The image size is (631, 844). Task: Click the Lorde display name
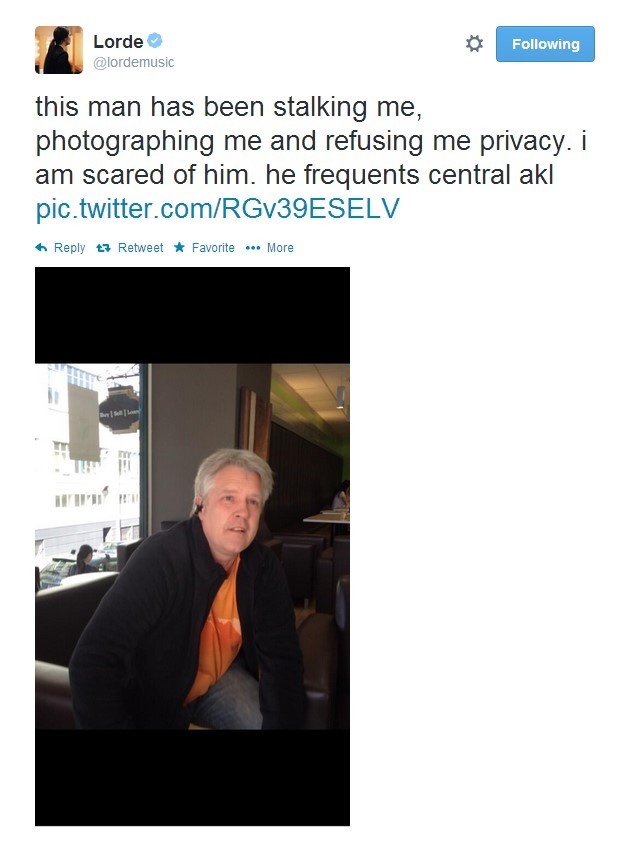pyautogui.click(x=118, y=41)
